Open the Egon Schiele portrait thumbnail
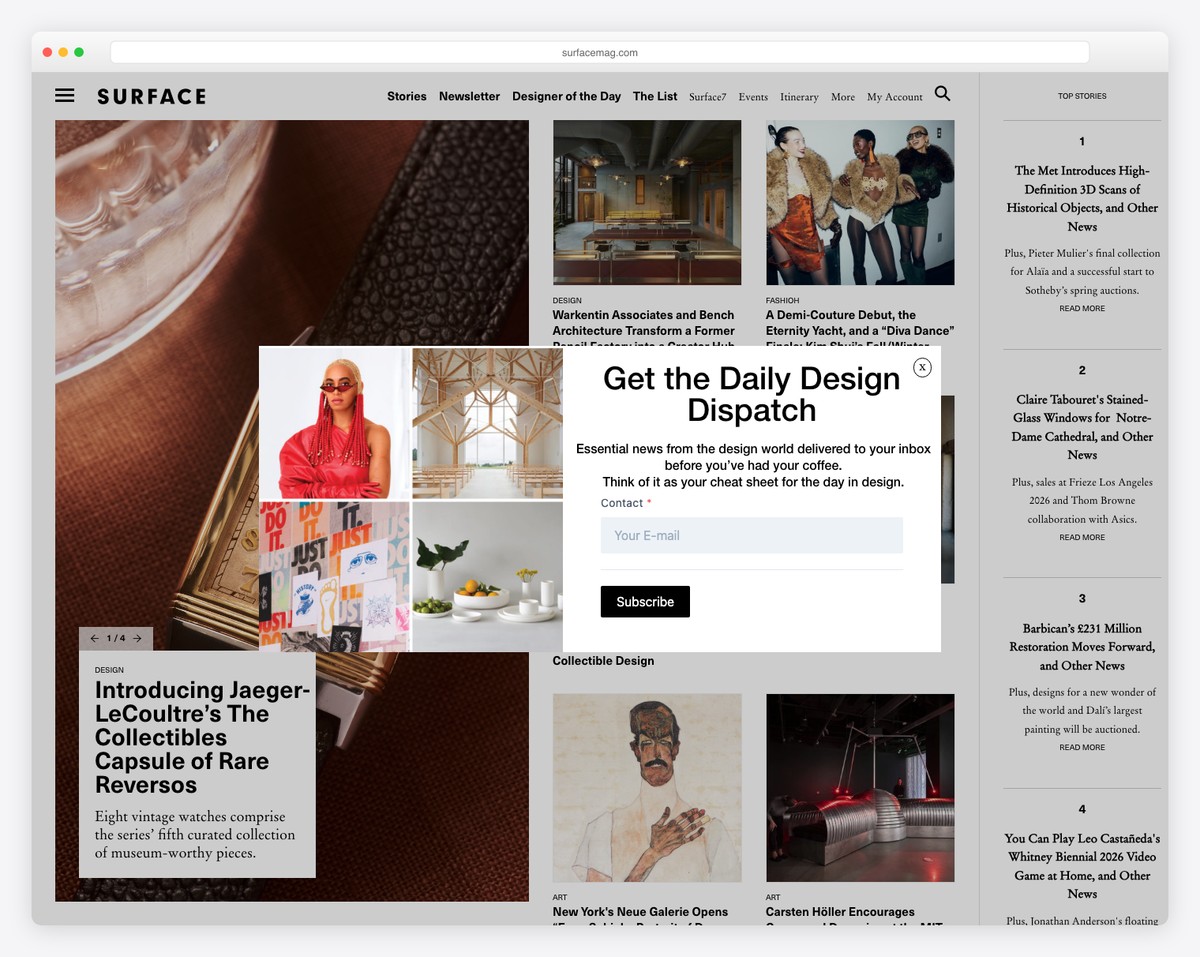The image size is (1200, 957). (x=647, y=788)
